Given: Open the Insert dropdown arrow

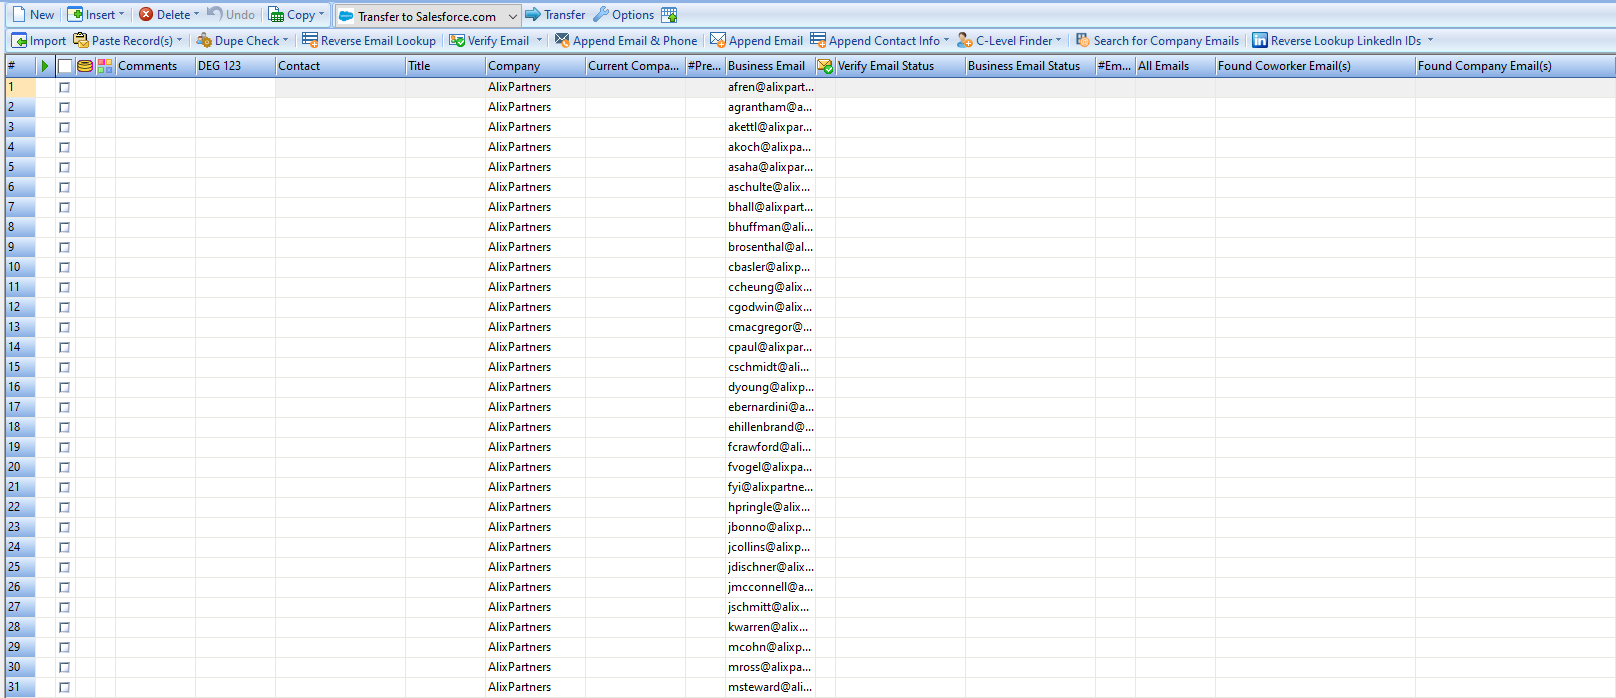Looking at the screenshot, I should point(122,15).
